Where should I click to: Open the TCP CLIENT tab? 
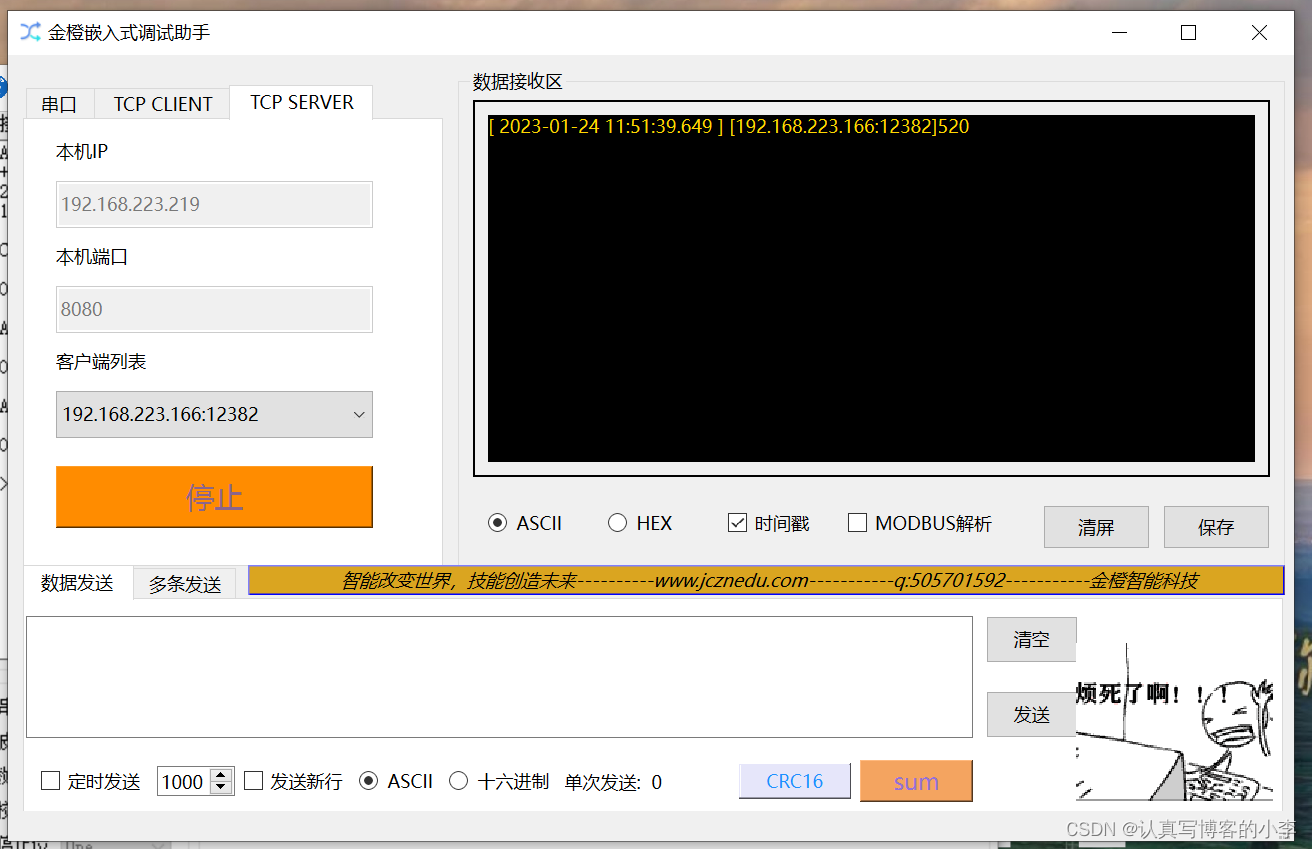[x=163, y=104]
